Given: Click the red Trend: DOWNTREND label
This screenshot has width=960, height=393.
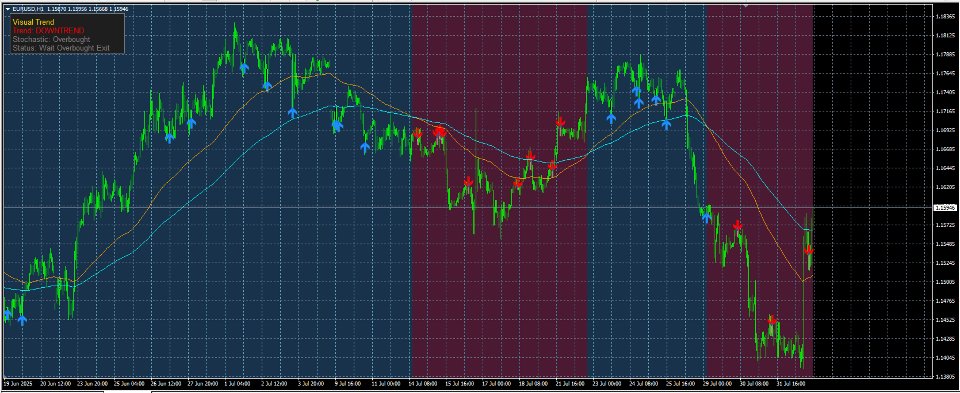Looking at the screenshot, I should [x=48, y=31].
